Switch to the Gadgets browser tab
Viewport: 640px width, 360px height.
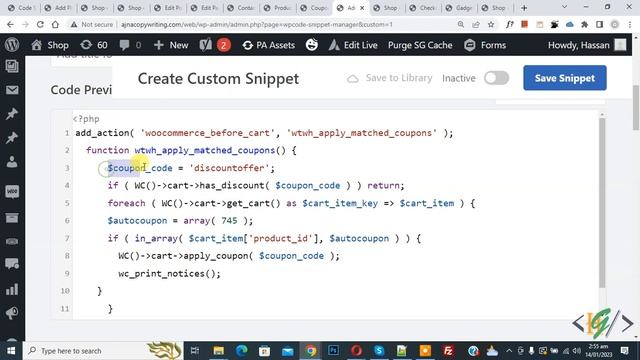point(460,8)
